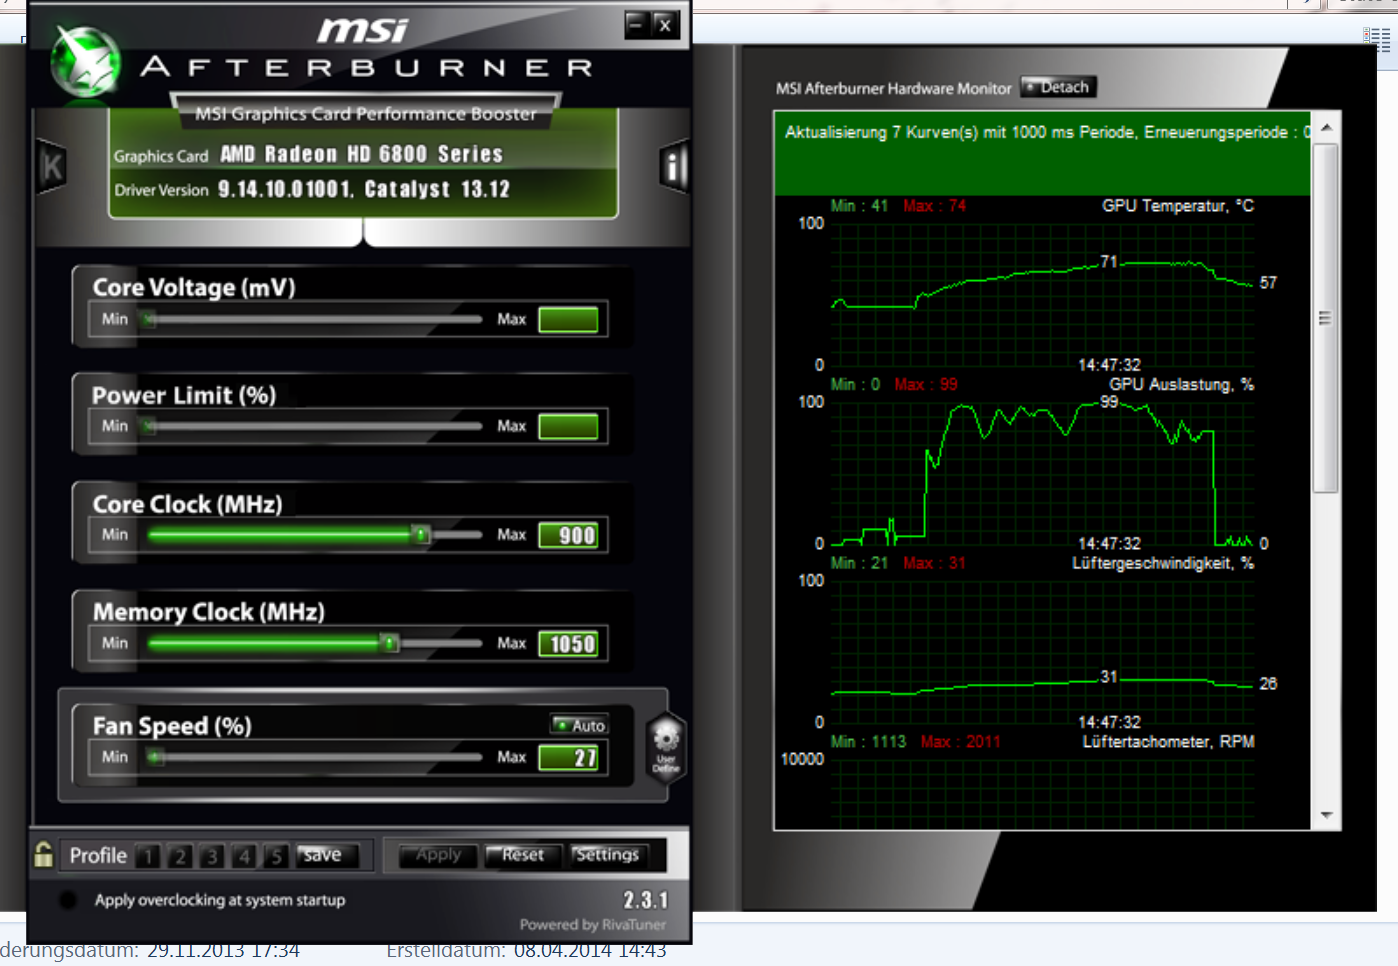Open the Settings button
1398x966 pixels.
click(x=607, y=855)
